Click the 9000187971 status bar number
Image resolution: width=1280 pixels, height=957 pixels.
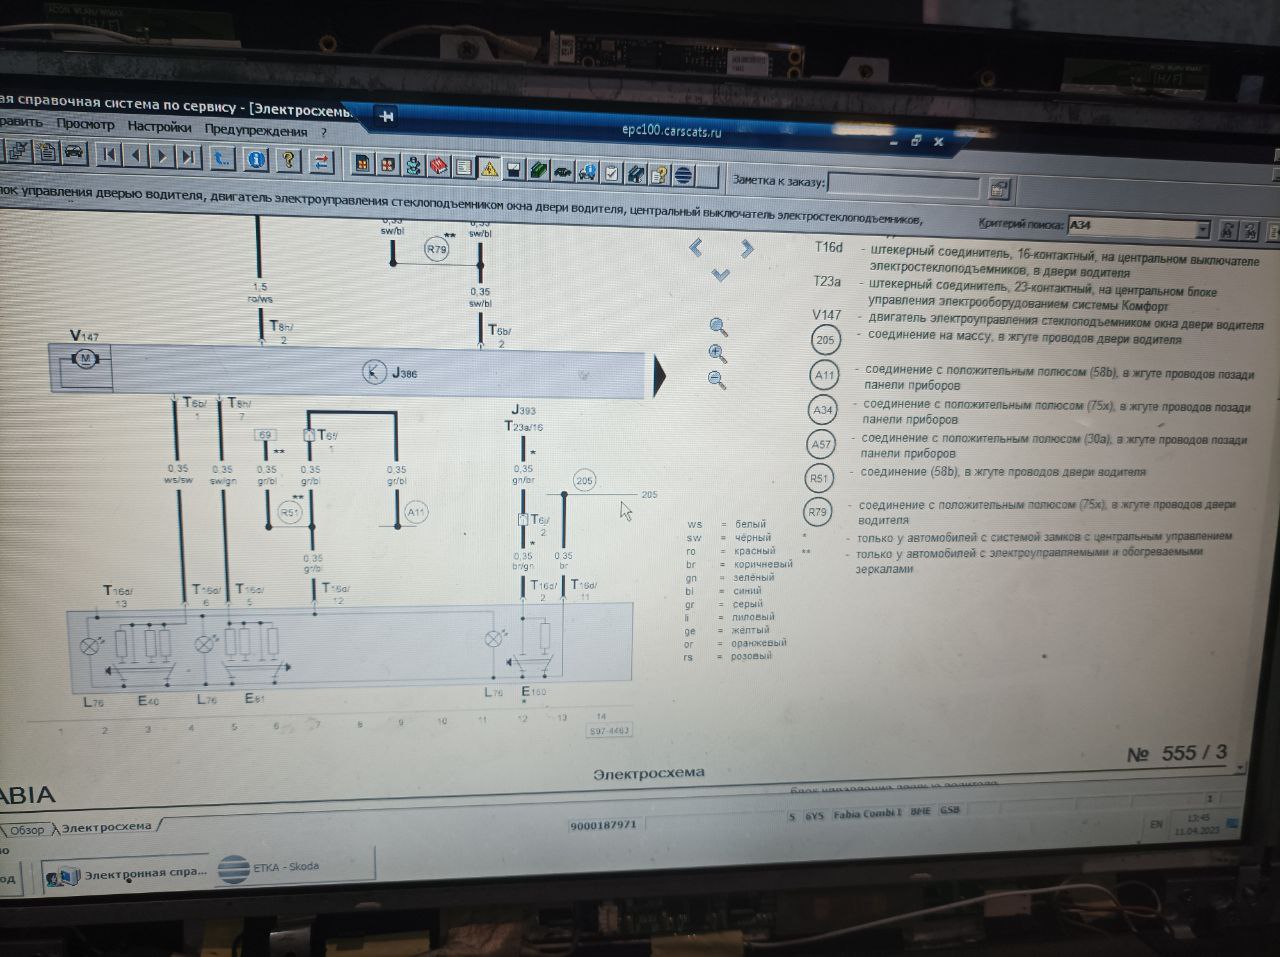[x=602, y=825]
